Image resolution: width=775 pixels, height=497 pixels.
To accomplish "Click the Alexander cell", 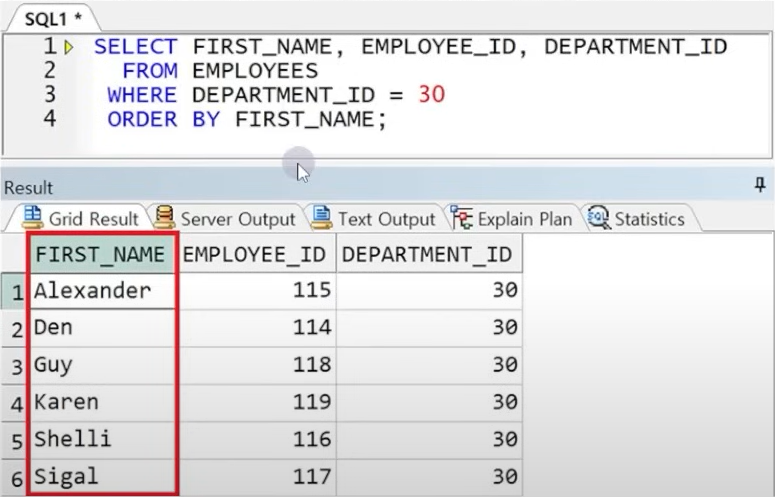I will coord(103,291).
